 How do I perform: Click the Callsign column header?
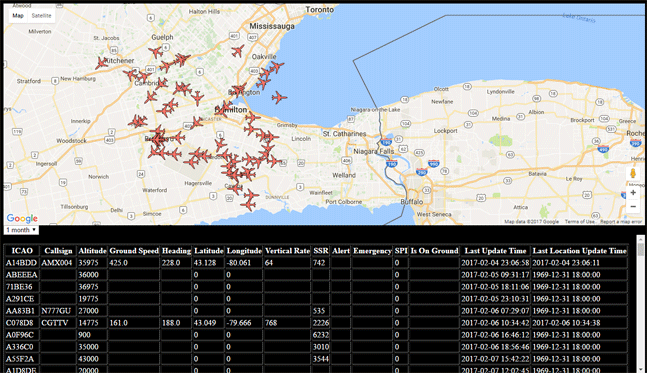click(58, 251)
